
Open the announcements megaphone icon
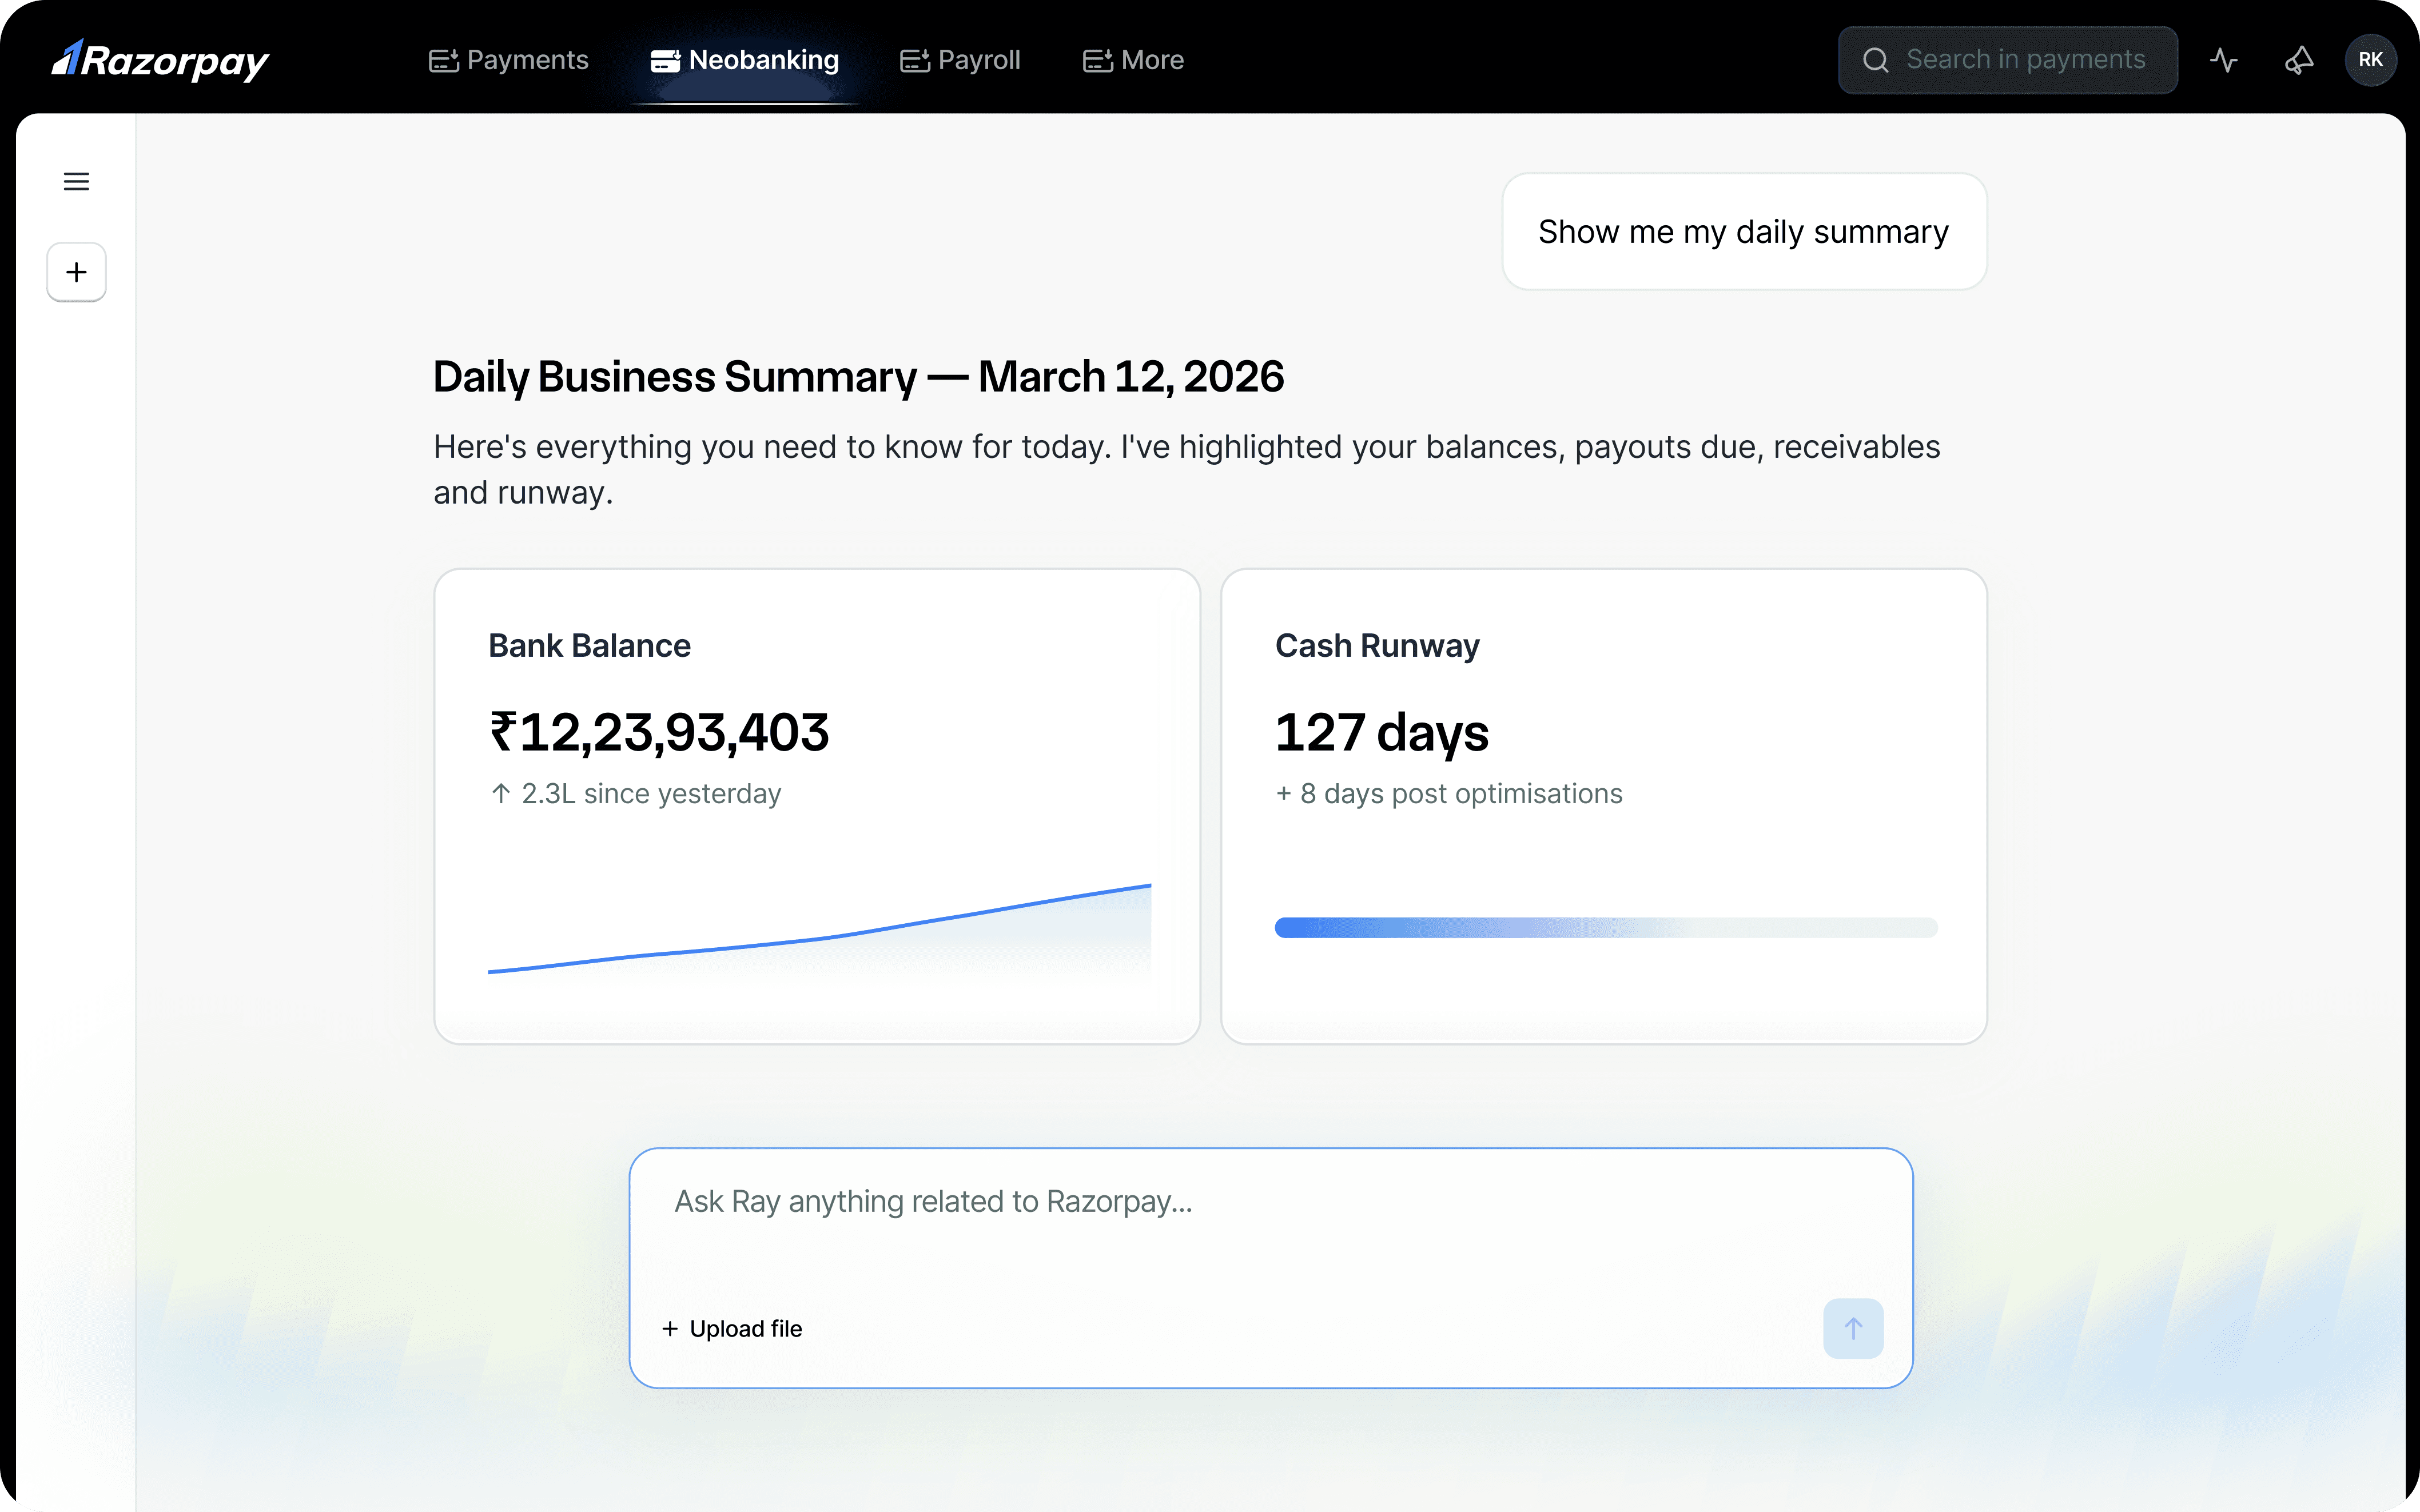[x=2299, y=60]
